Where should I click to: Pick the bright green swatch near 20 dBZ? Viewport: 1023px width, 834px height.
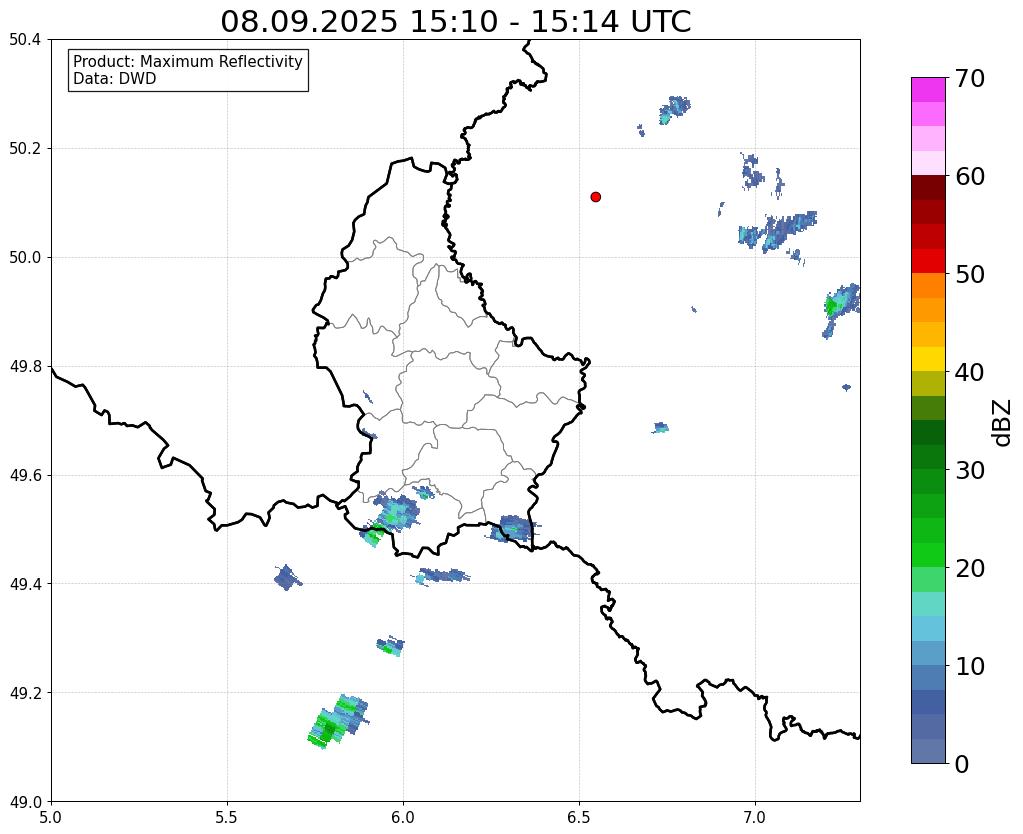pyautogui.click(x=928, y=555)
